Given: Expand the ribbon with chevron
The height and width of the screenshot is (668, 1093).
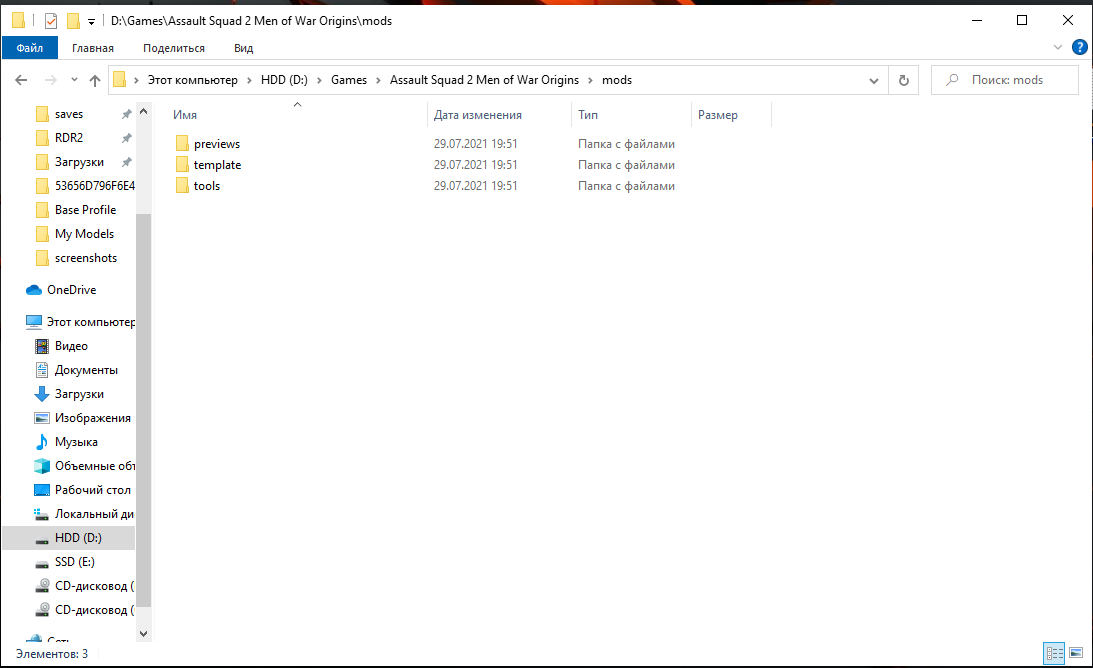Looking at the screenshot, I should (x=1057, y=47).
